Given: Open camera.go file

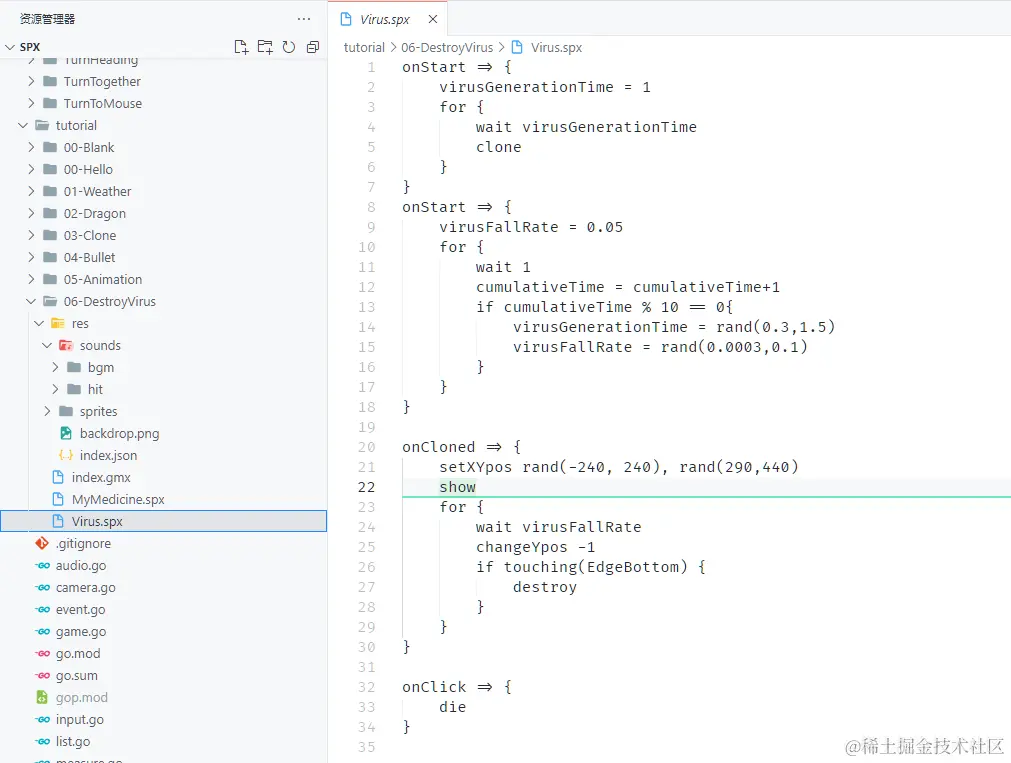Looking at the screenshot, I should [x=85, y=588].
